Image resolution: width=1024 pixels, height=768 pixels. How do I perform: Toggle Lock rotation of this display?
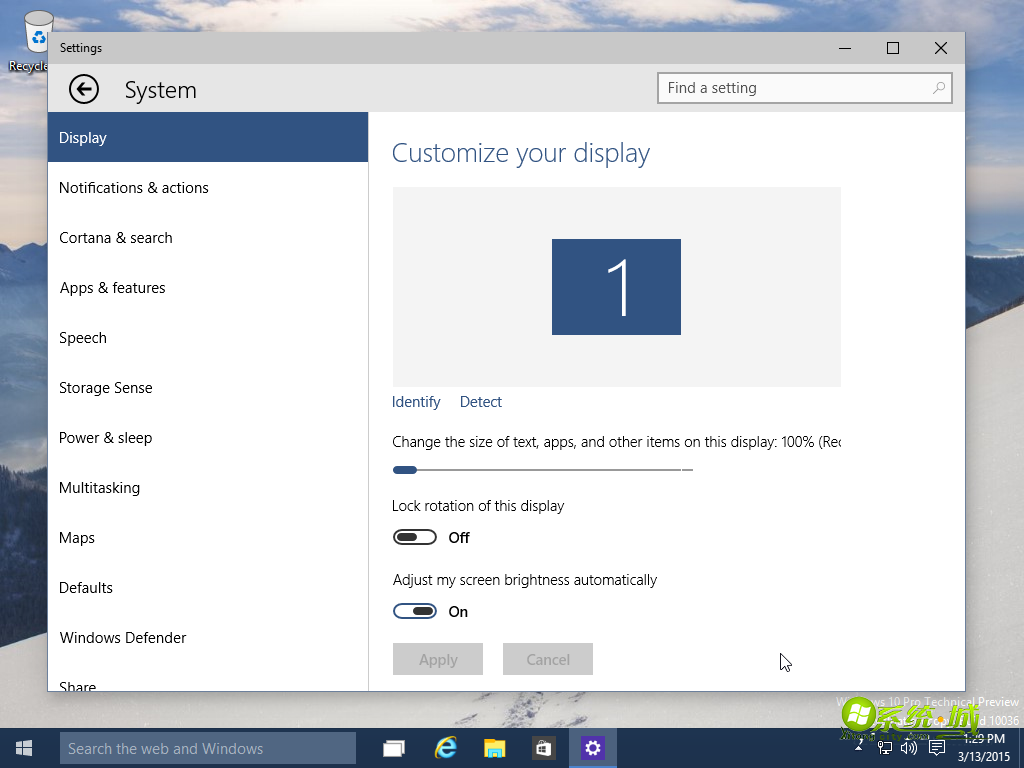click(x=415, y=538)
